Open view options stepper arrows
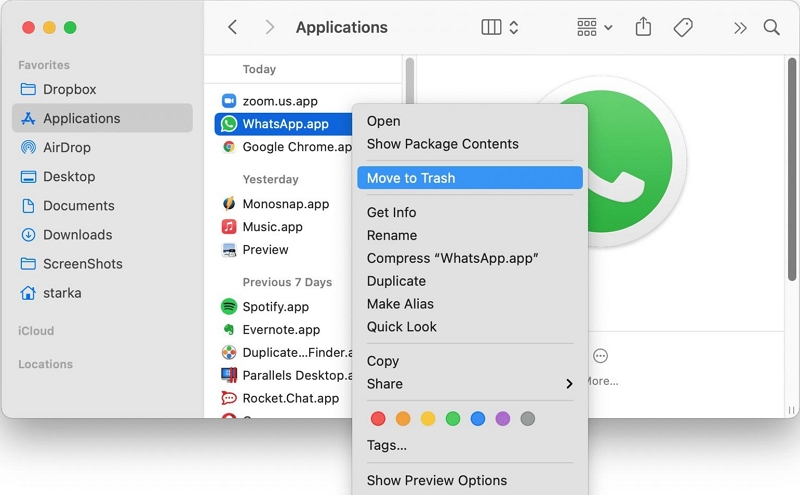Screen dimensions: 800x495 (514, 27)
